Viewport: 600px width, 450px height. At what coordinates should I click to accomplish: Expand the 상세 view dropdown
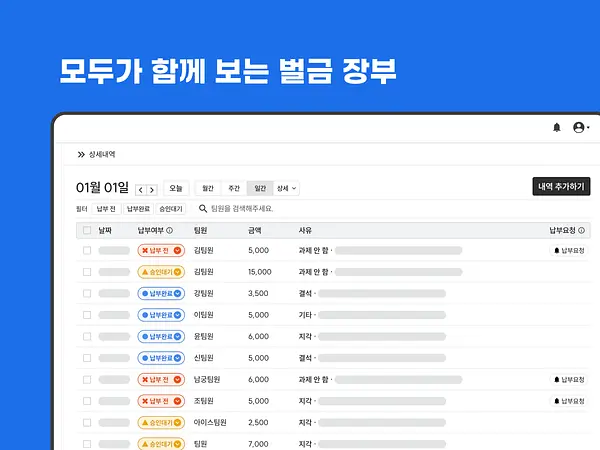[286, 188]
